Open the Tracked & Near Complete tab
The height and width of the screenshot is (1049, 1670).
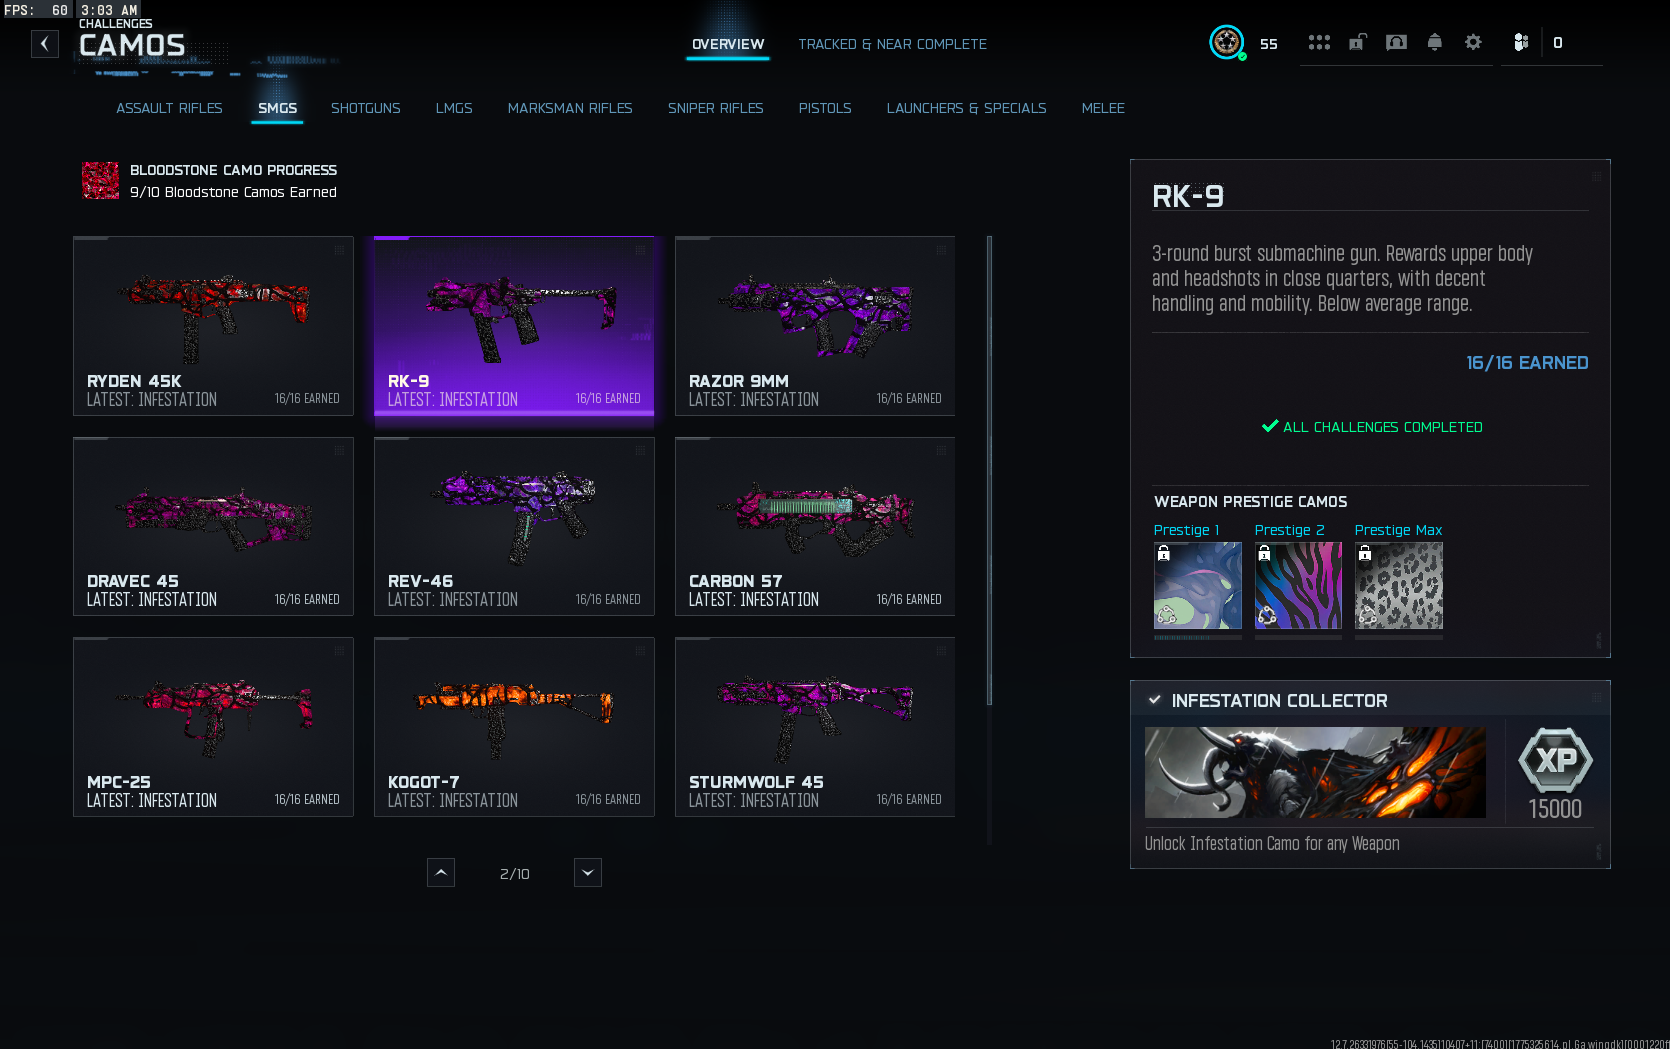pos(892,44)
